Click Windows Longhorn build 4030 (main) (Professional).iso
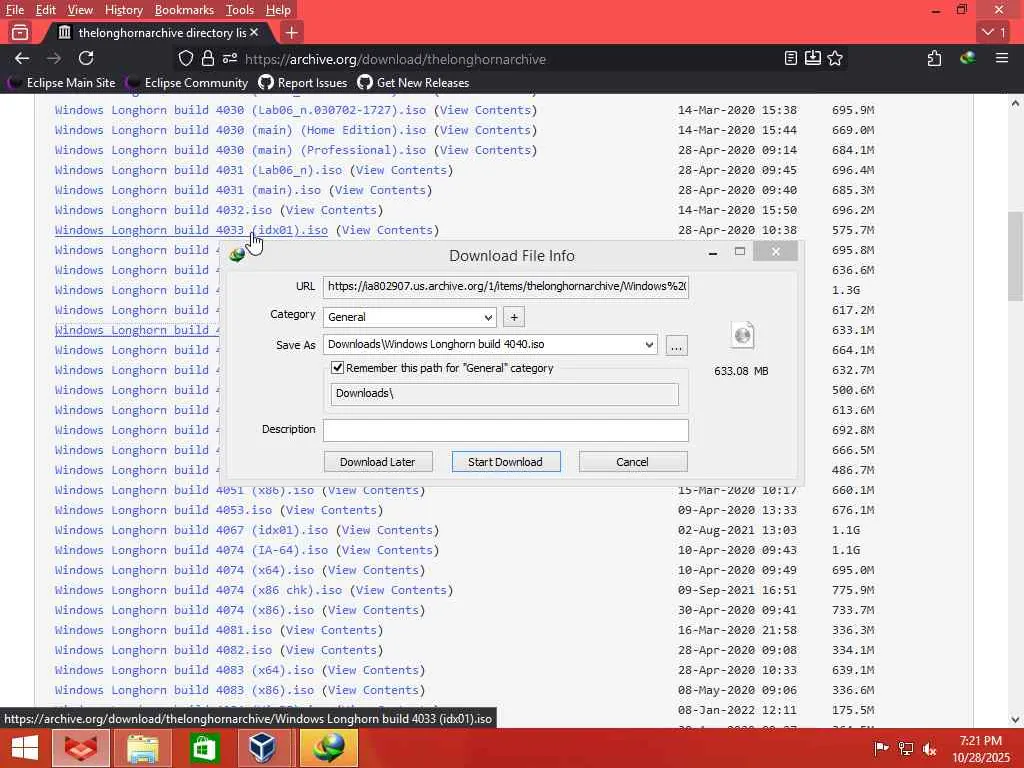 240,150
